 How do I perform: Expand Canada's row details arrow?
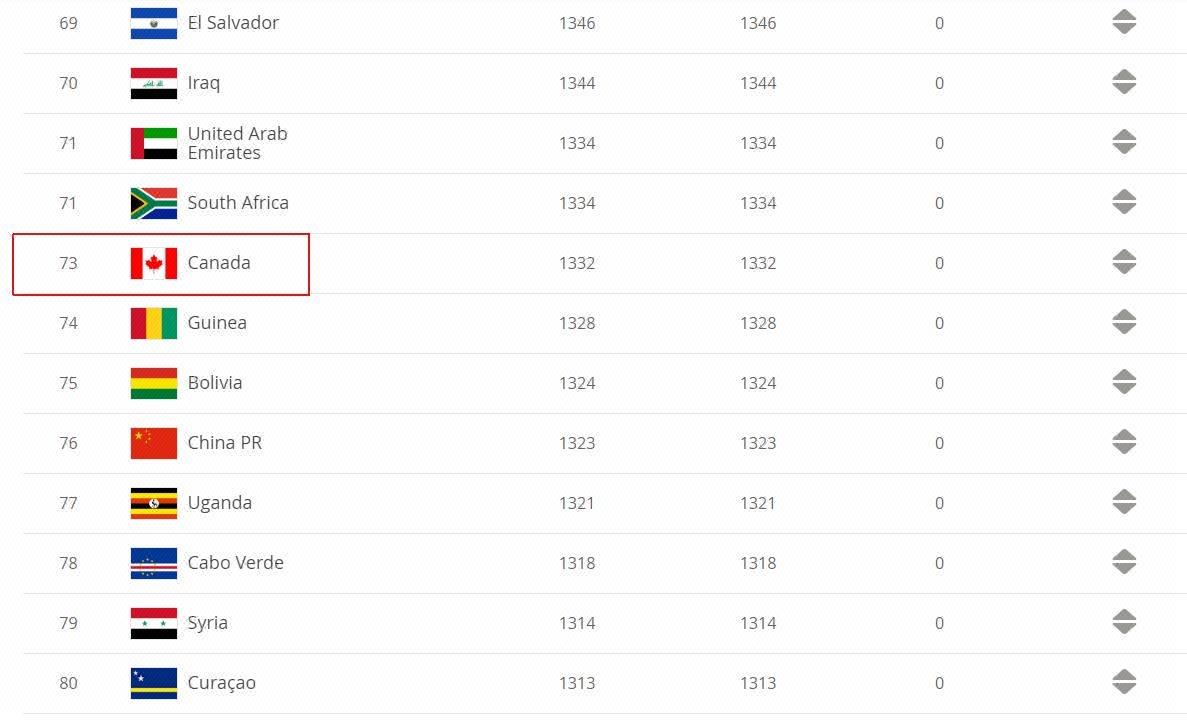[1124, 262]
